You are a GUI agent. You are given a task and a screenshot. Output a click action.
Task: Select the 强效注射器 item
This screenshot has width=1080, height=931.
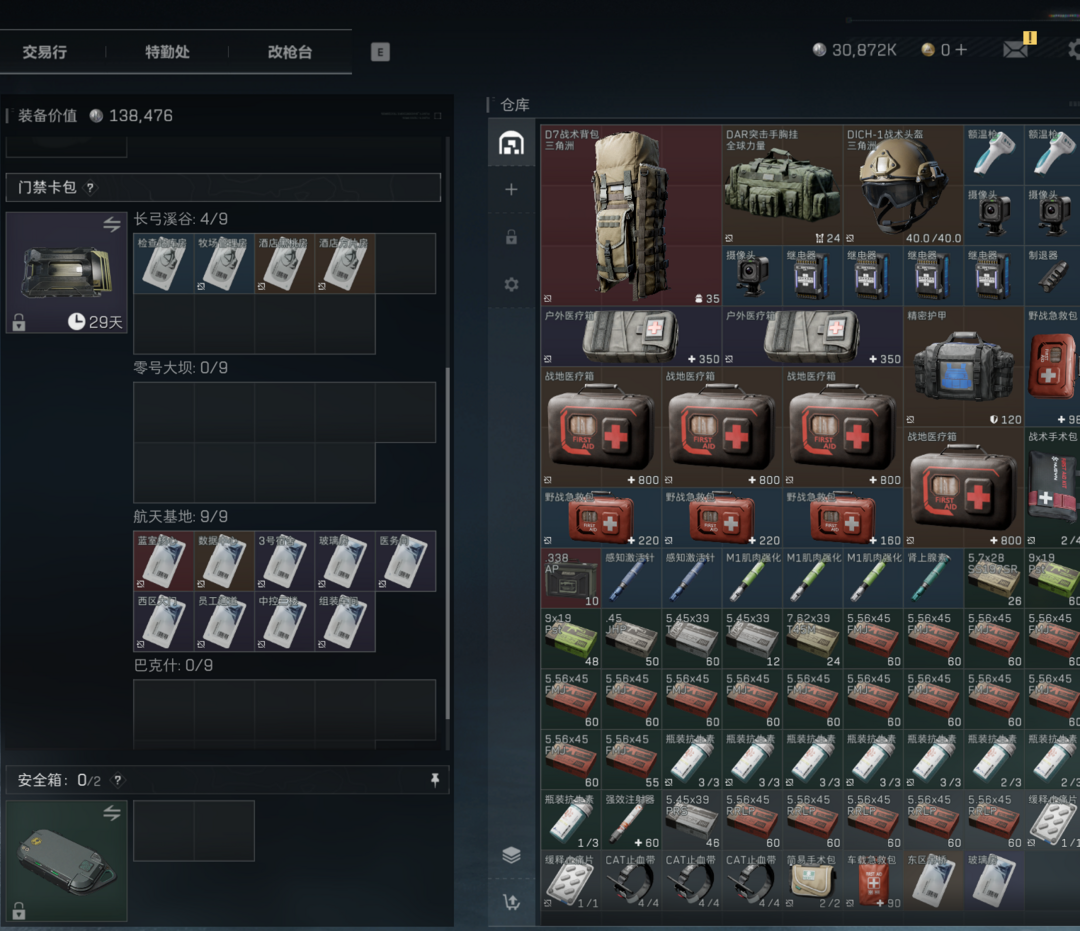pos(631,820)
